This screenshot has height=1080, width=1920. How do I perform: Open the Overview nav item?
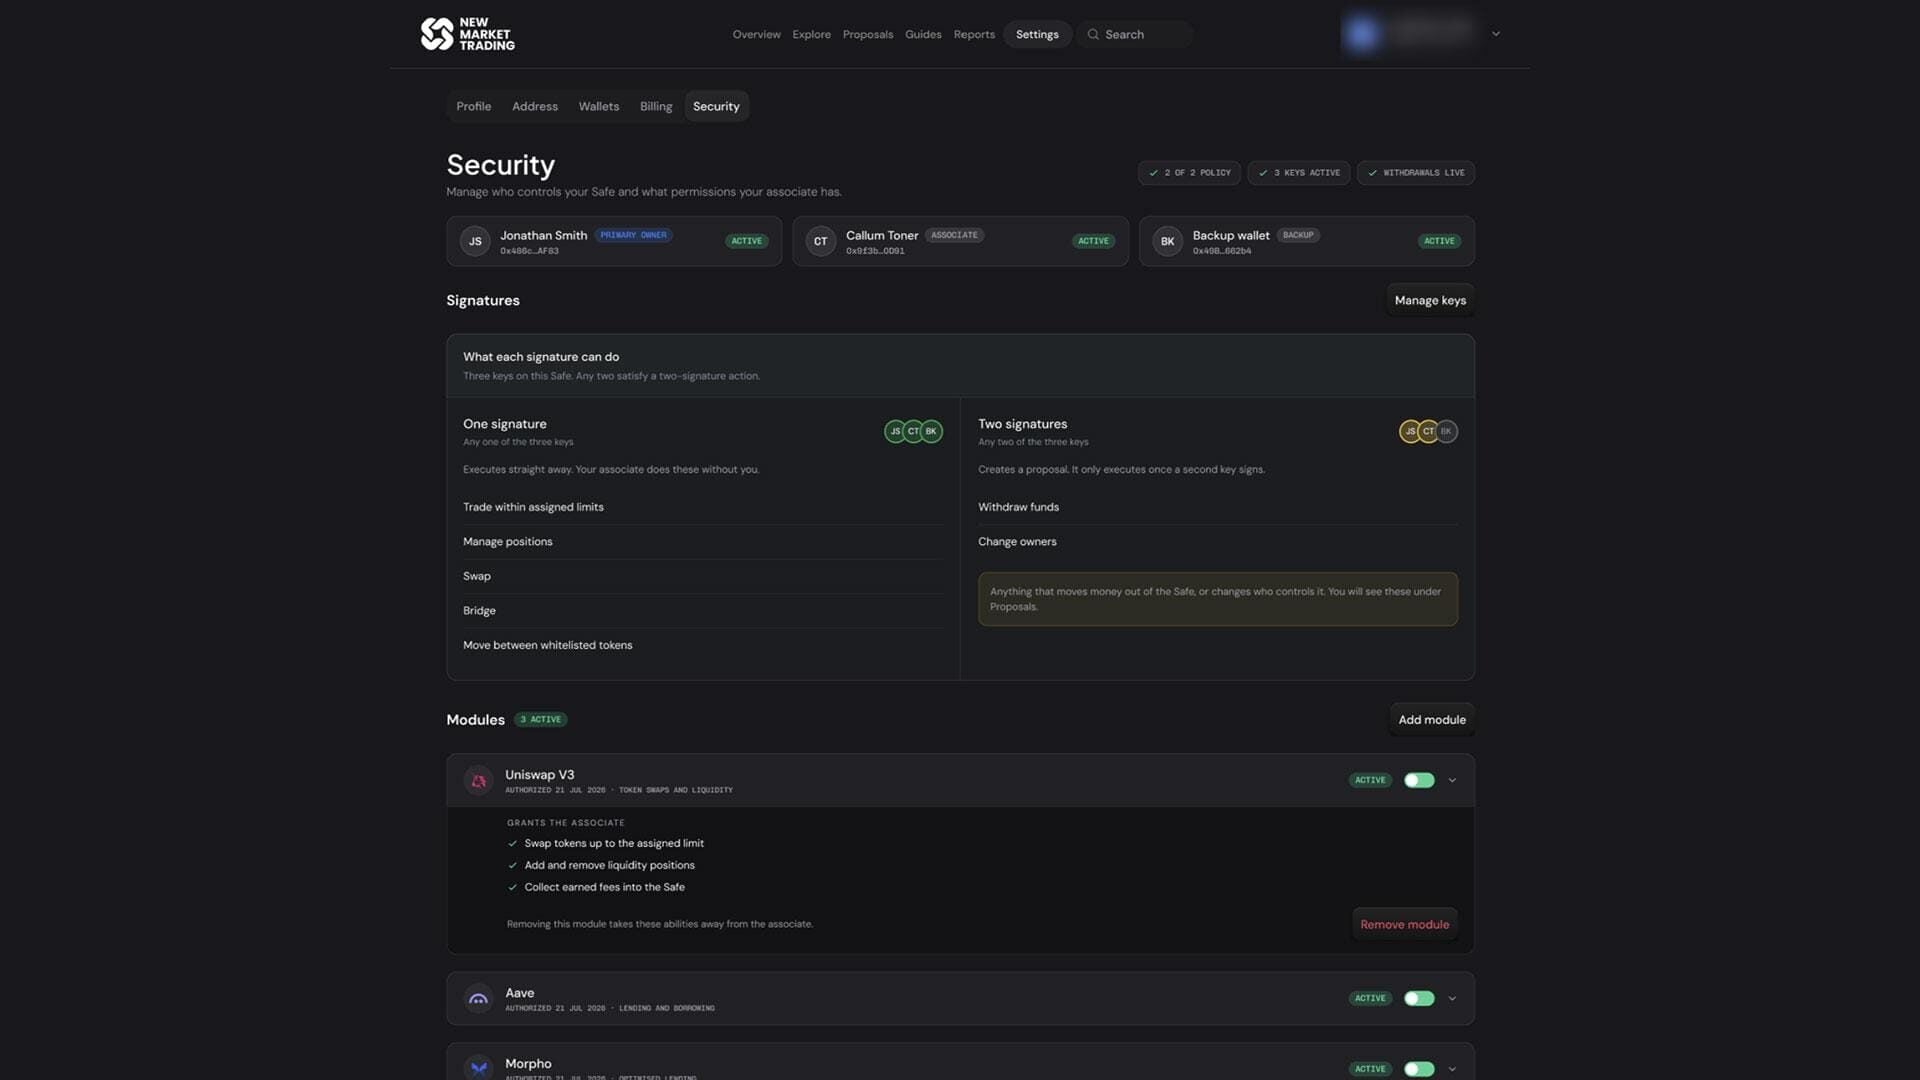tap(756, 34)
